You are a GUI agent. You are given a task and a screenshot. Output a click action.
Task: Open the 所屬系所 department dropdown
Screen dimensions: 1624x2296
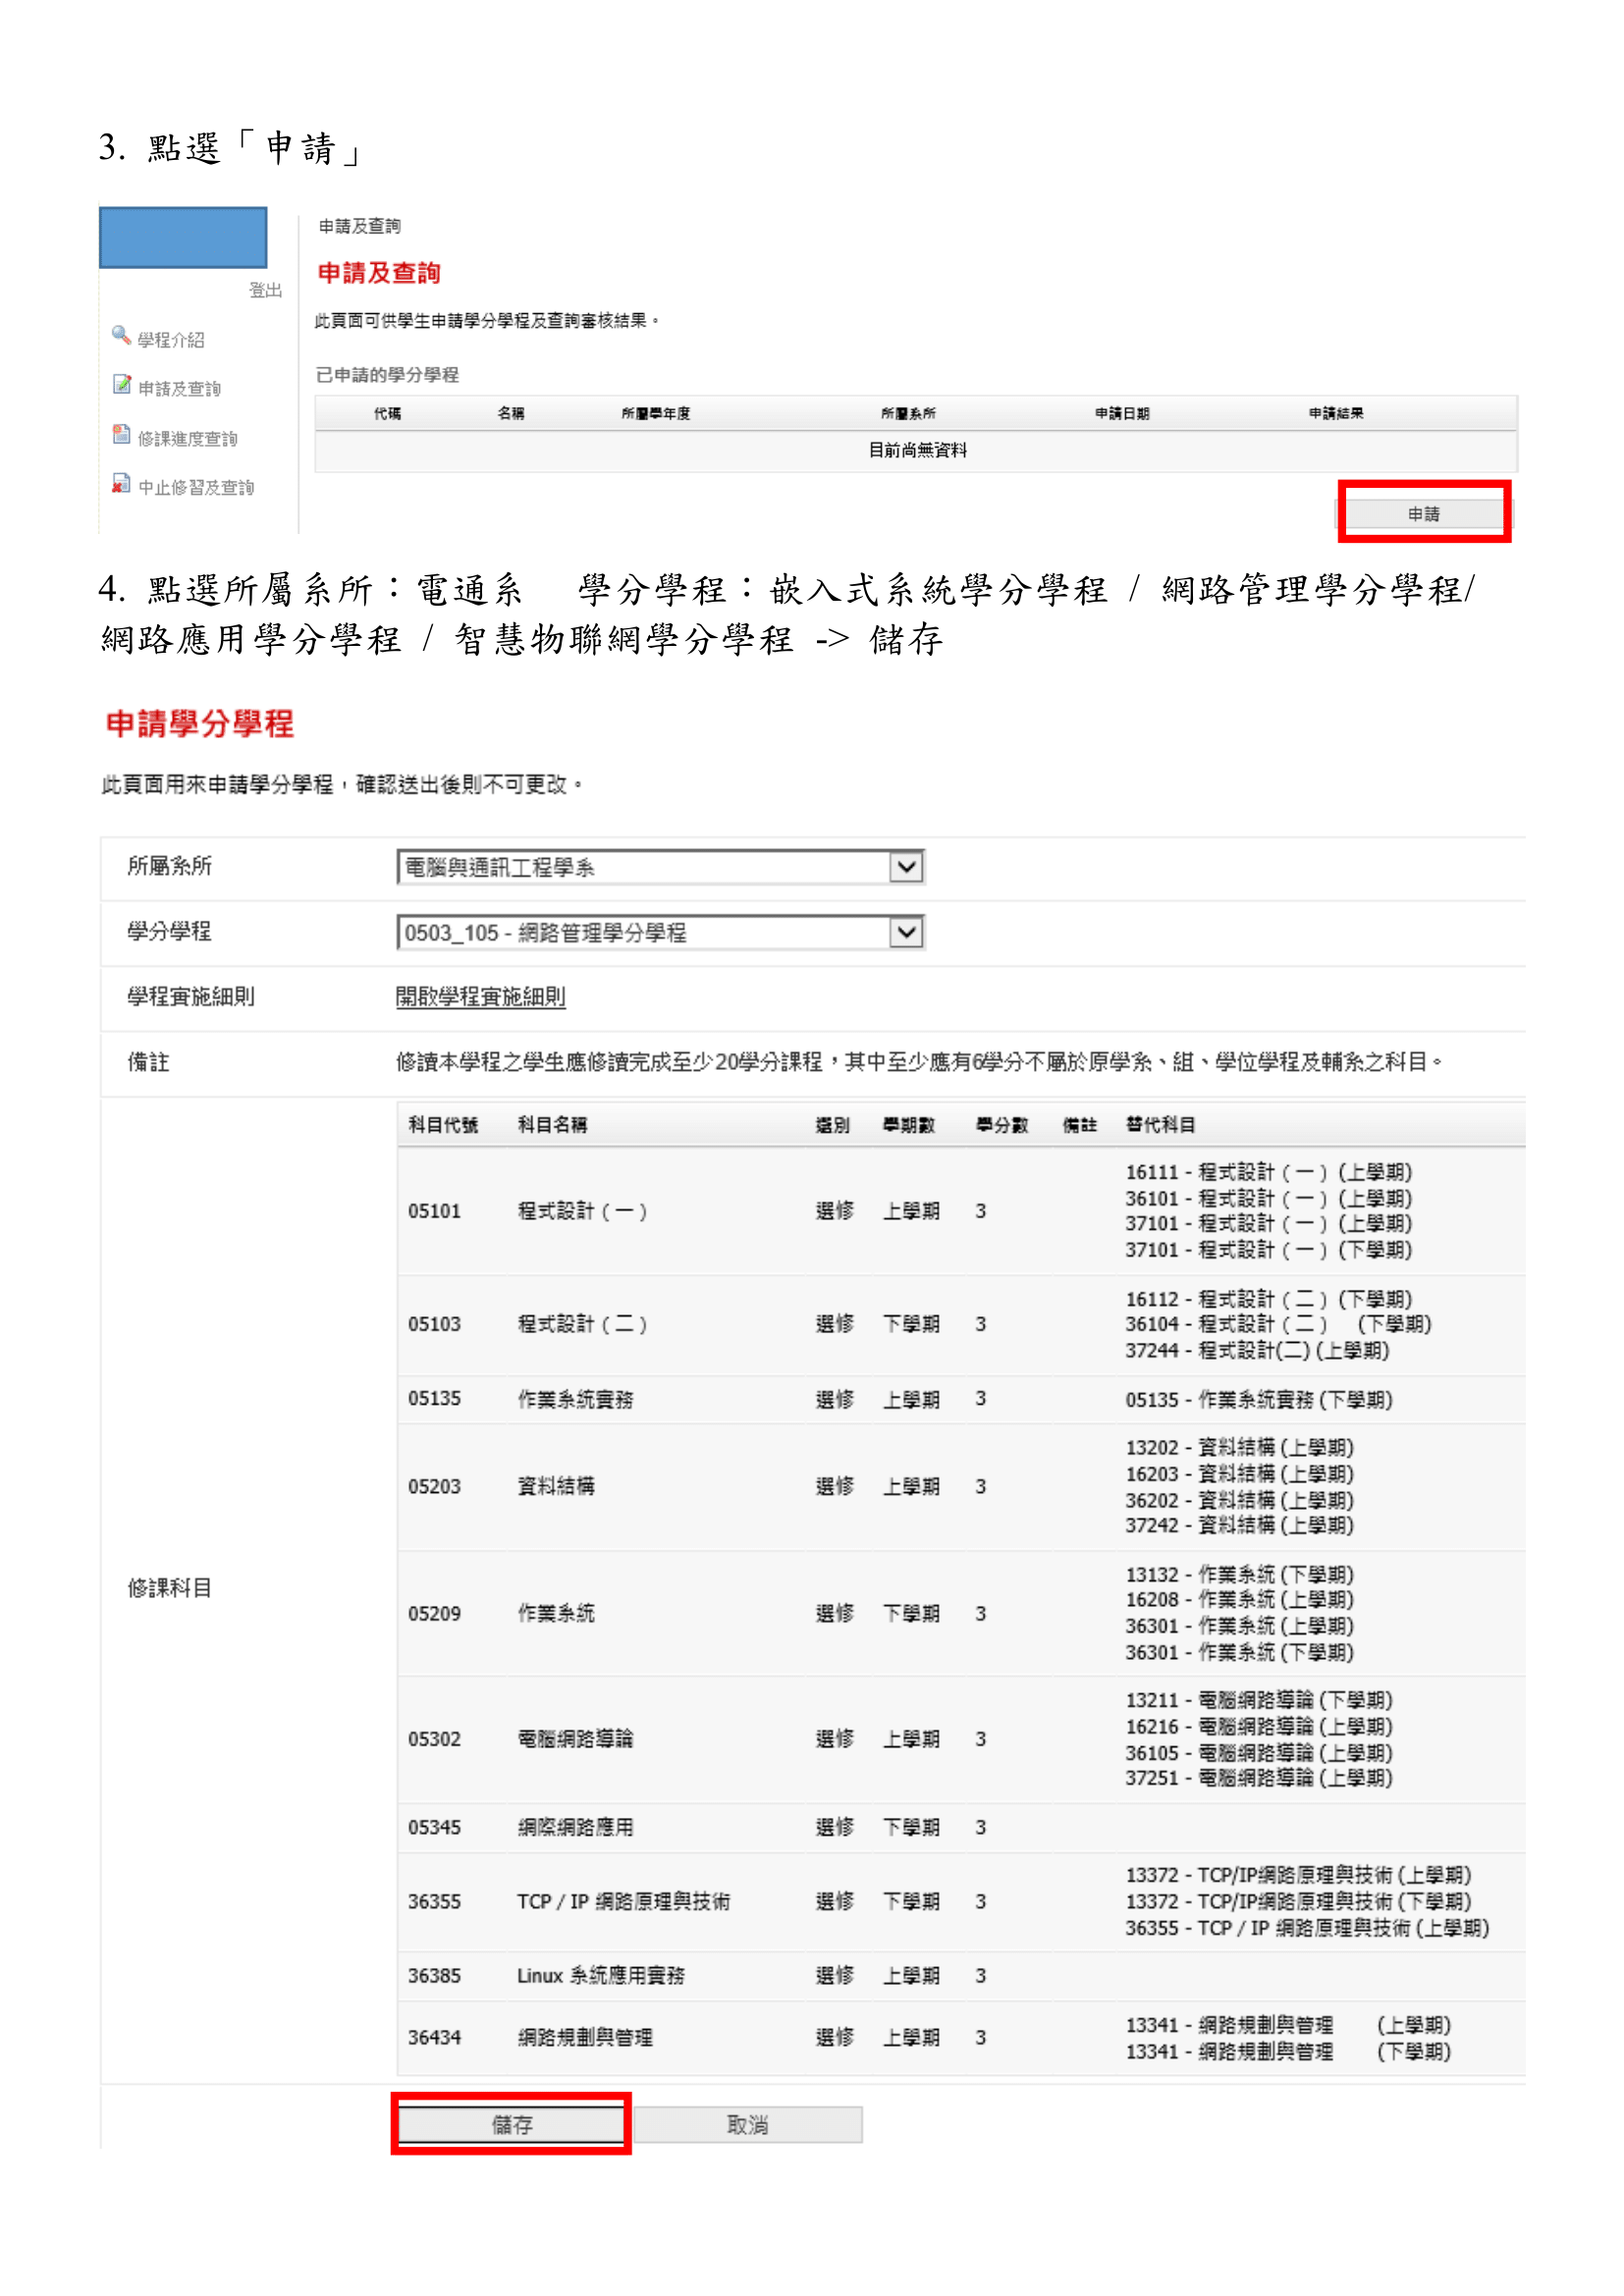905,867
